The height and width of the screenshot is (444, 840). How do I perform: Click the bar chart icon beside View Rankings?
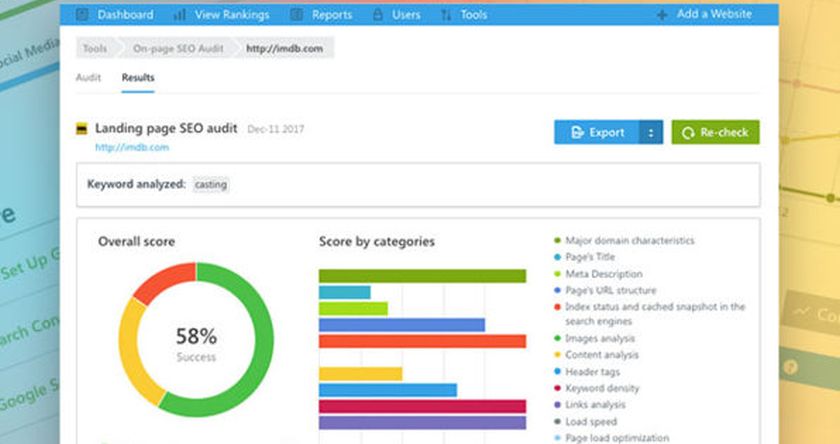(x=179, y=15)
